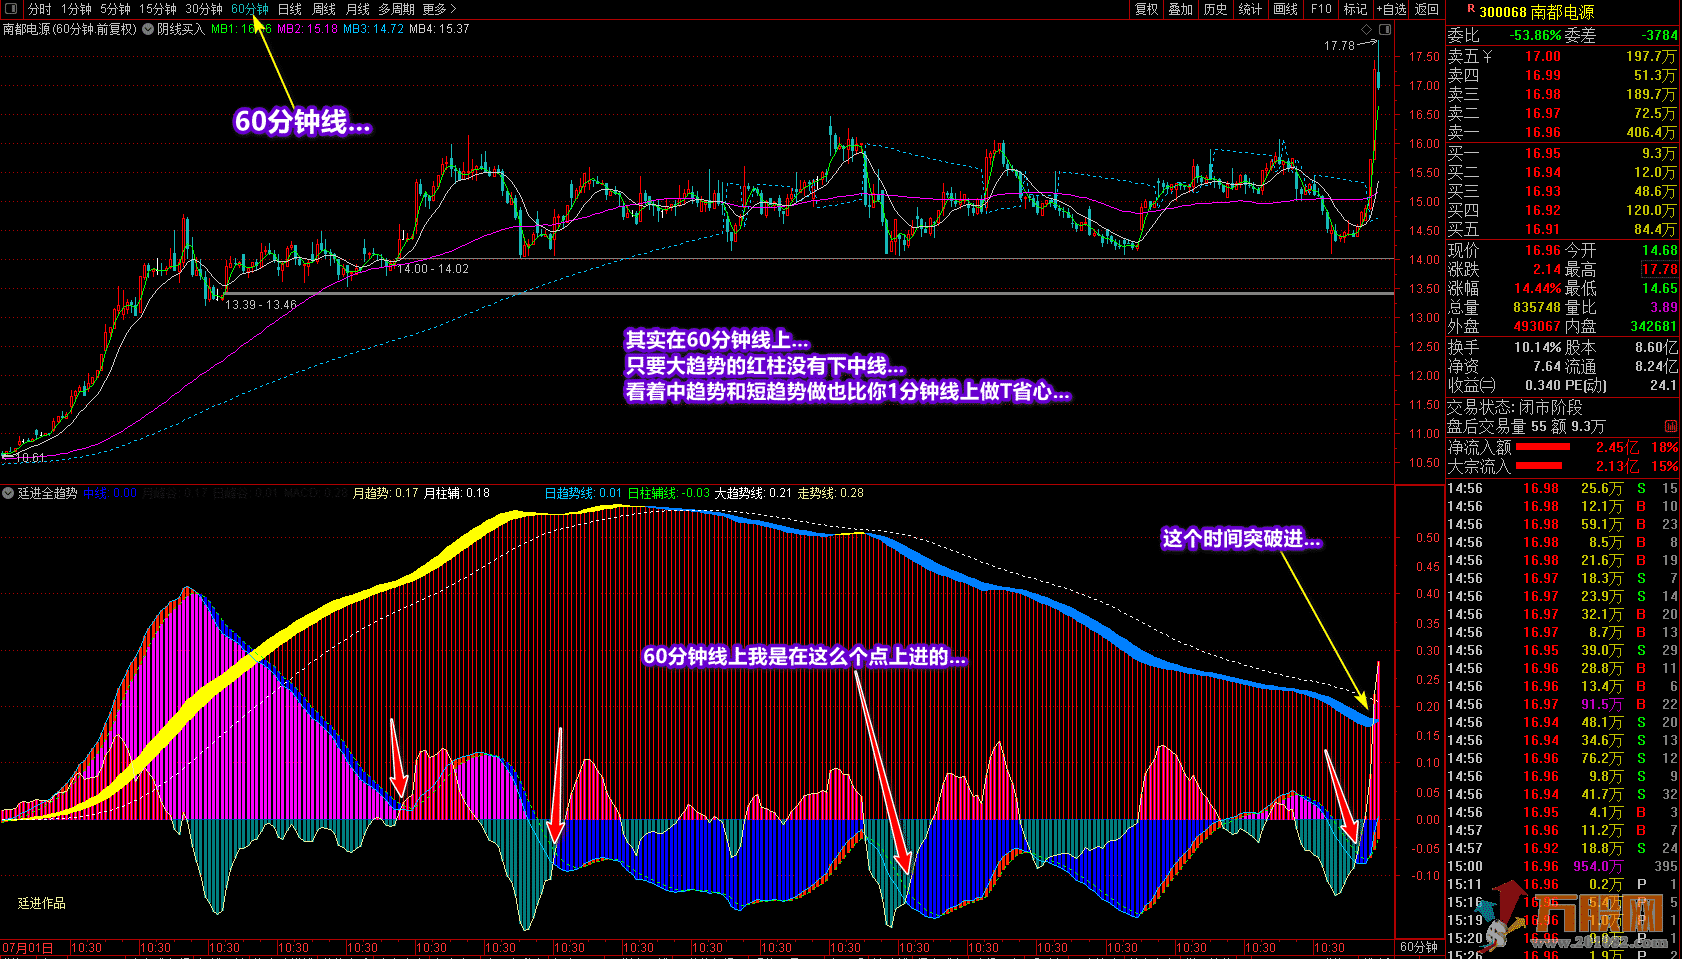Select the 5分钟 period

(115, 9)
